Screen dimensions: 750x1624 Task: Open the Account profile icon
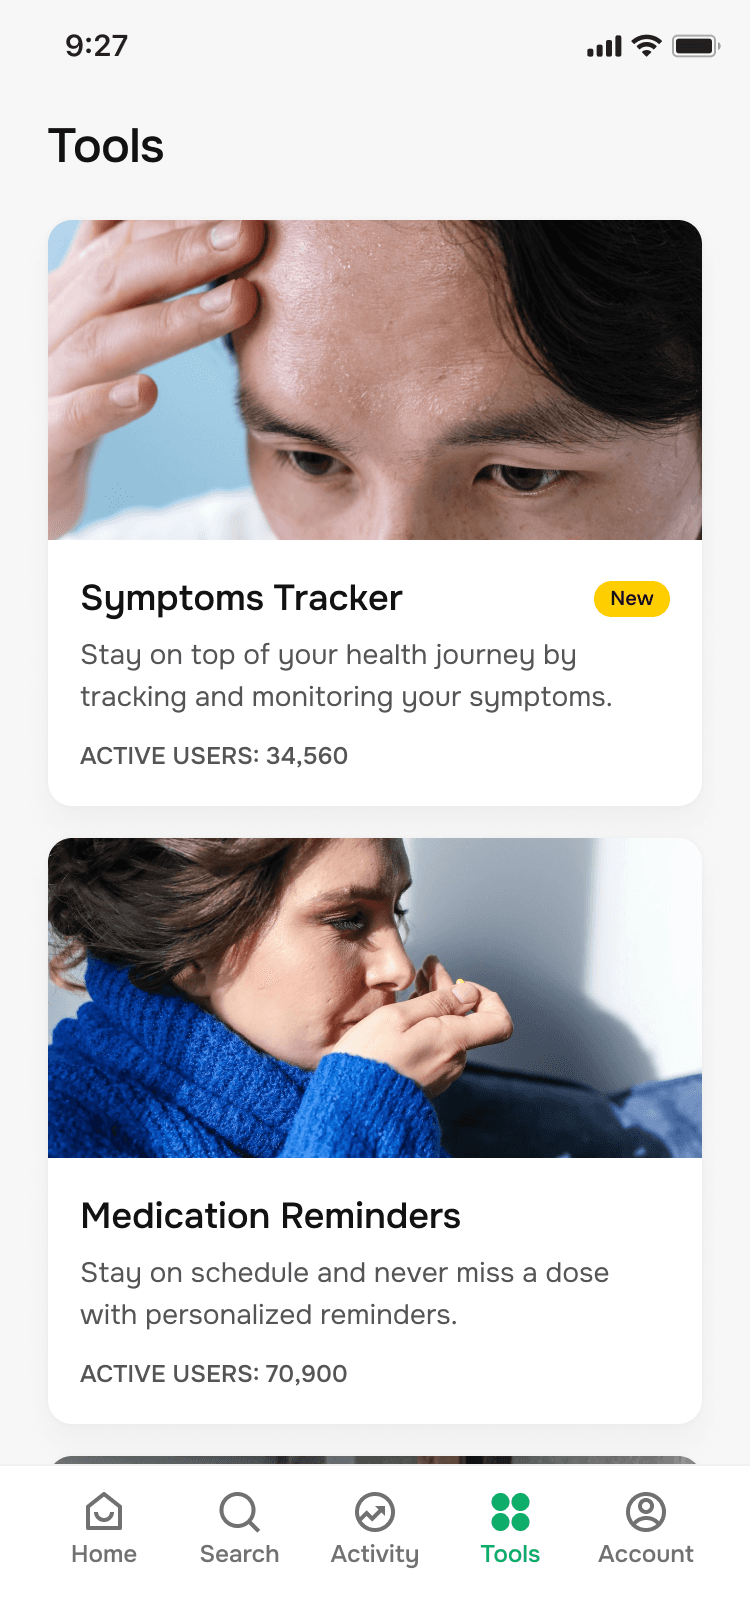[646, 1512]
